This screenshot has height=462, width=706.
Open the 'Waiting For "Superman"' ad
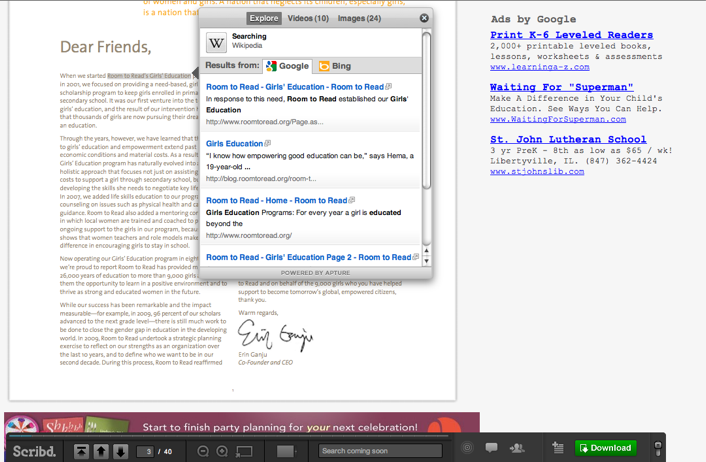[561, 87]
